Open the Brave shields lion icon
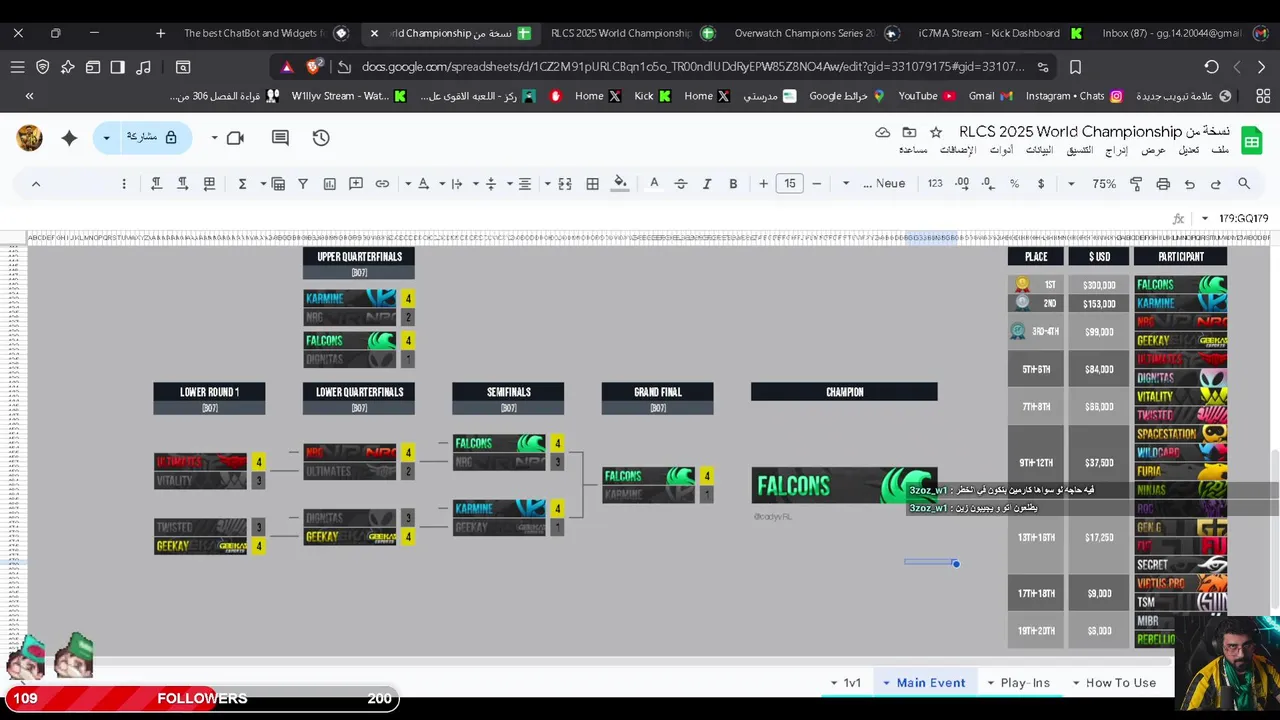 coord(313,67)
